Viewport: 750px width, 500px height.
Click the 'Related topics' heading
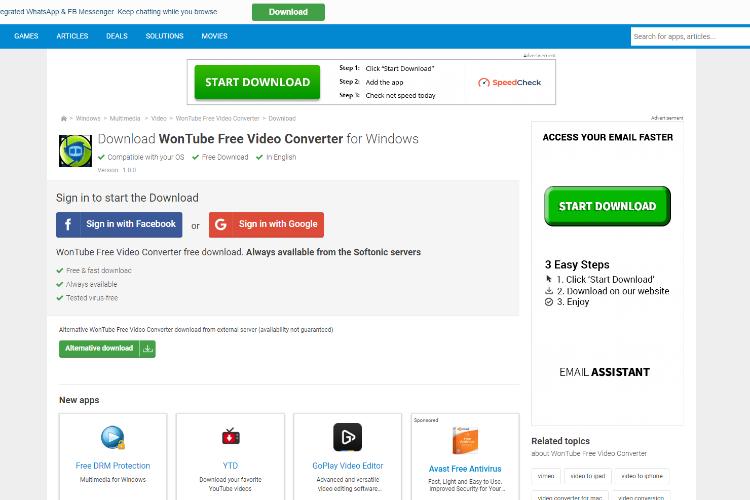(561, 441)
